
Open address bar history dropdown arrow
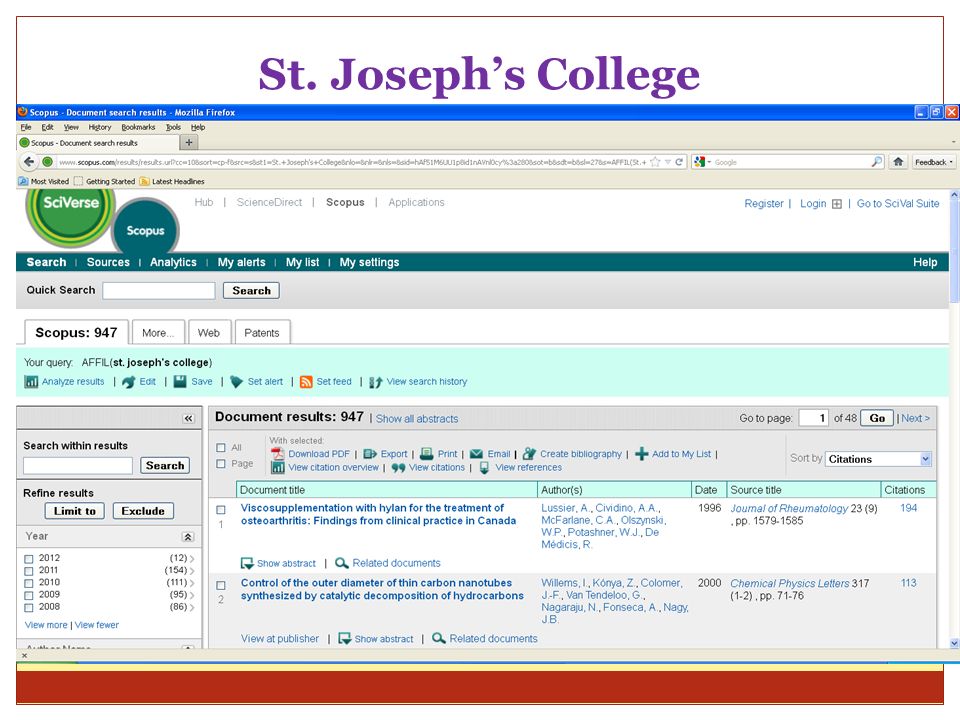click(x=668, y=162)
